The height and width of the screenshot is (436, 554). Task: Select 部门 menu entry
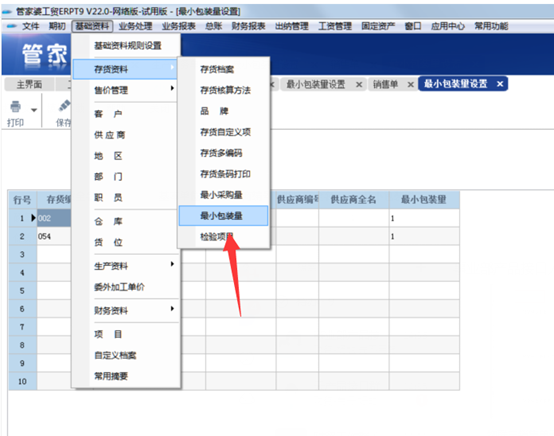[x=126, y=177]
